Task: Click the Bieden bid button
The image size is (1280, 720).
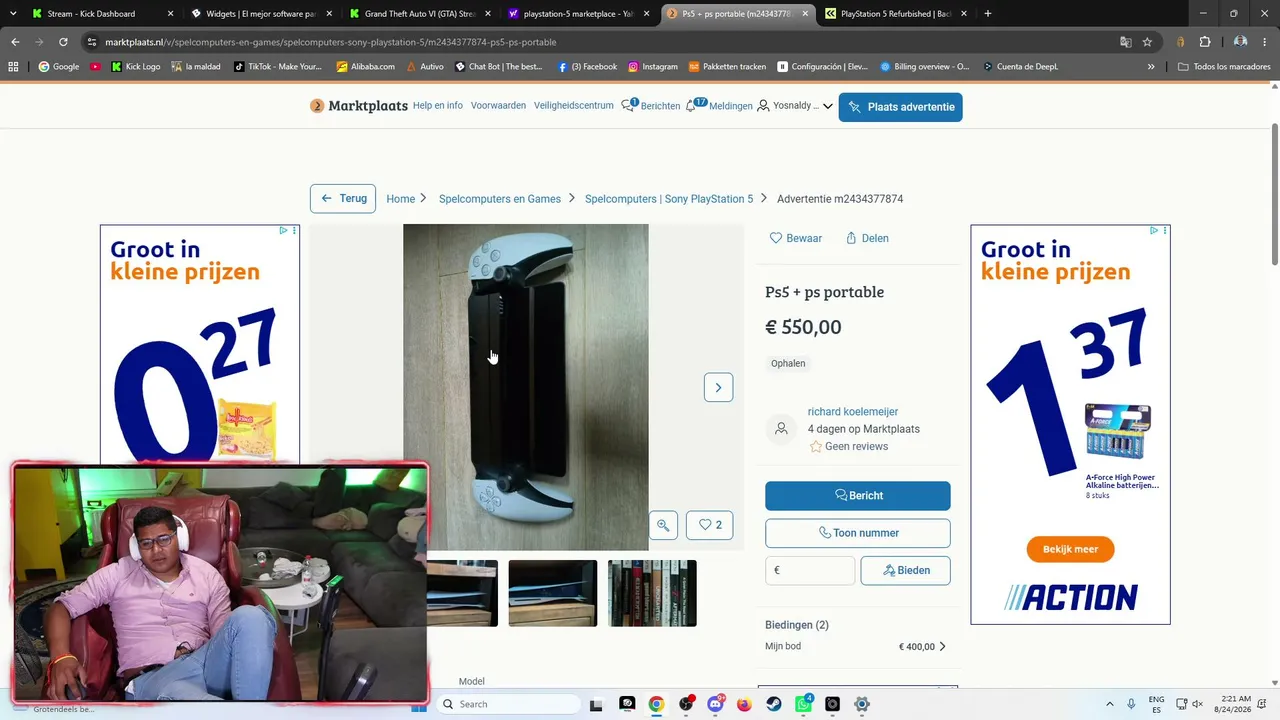Action: coord(905,570)
